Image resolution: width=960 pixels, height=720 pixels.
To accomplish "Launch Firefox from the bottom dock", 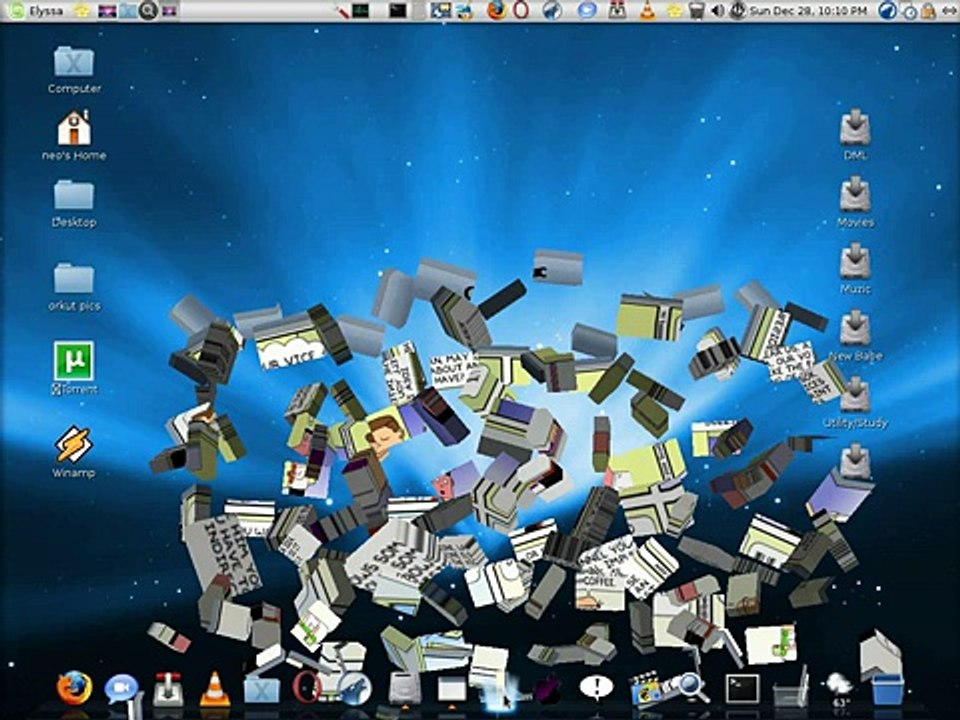I will (x=74, y=688).
